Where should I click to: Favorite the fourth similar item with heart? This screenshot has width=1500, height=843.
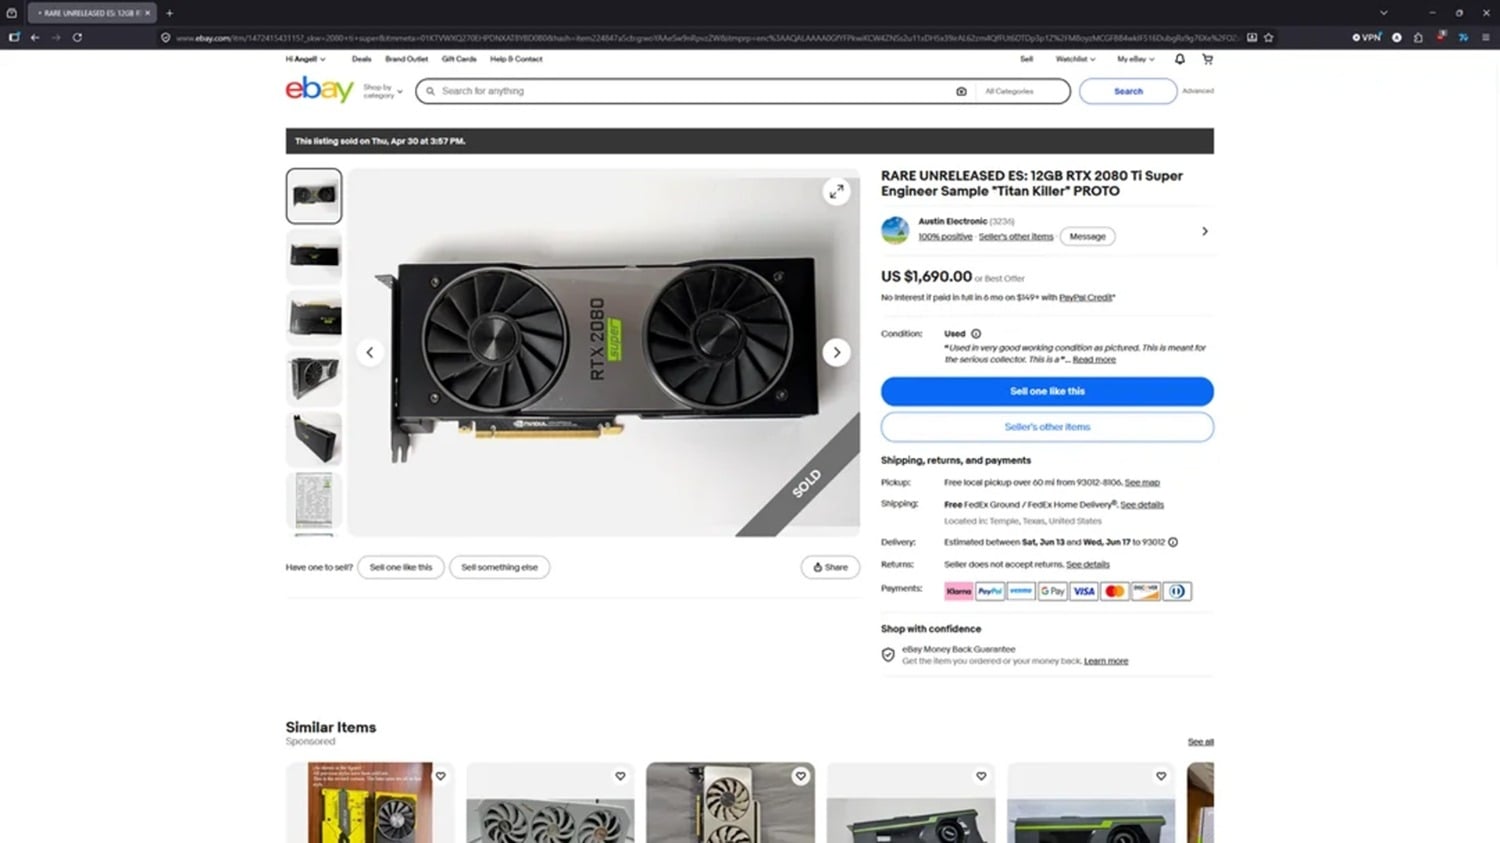[981, 776]
